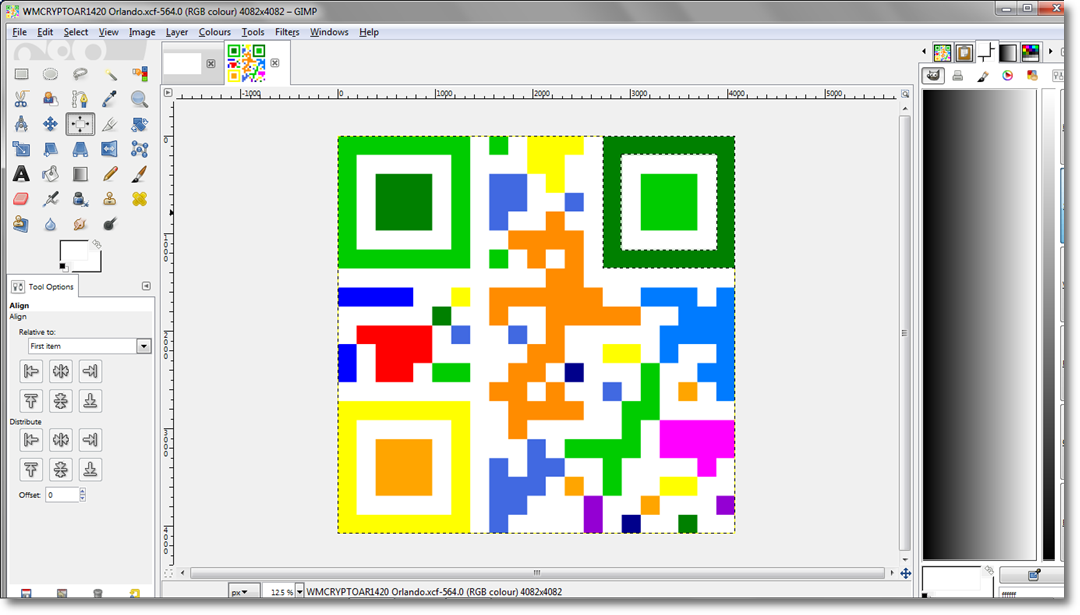Select the Heal tool
The width and height of the screenshot is (1080, 615).
139,199
